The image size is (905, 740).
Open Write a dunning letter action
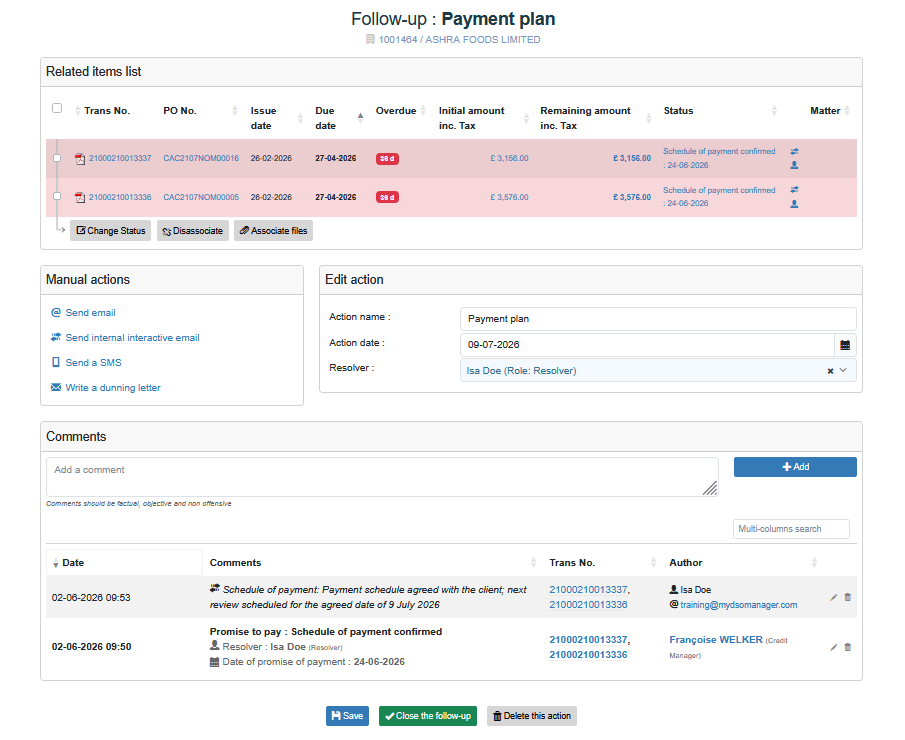pos(113,388)
